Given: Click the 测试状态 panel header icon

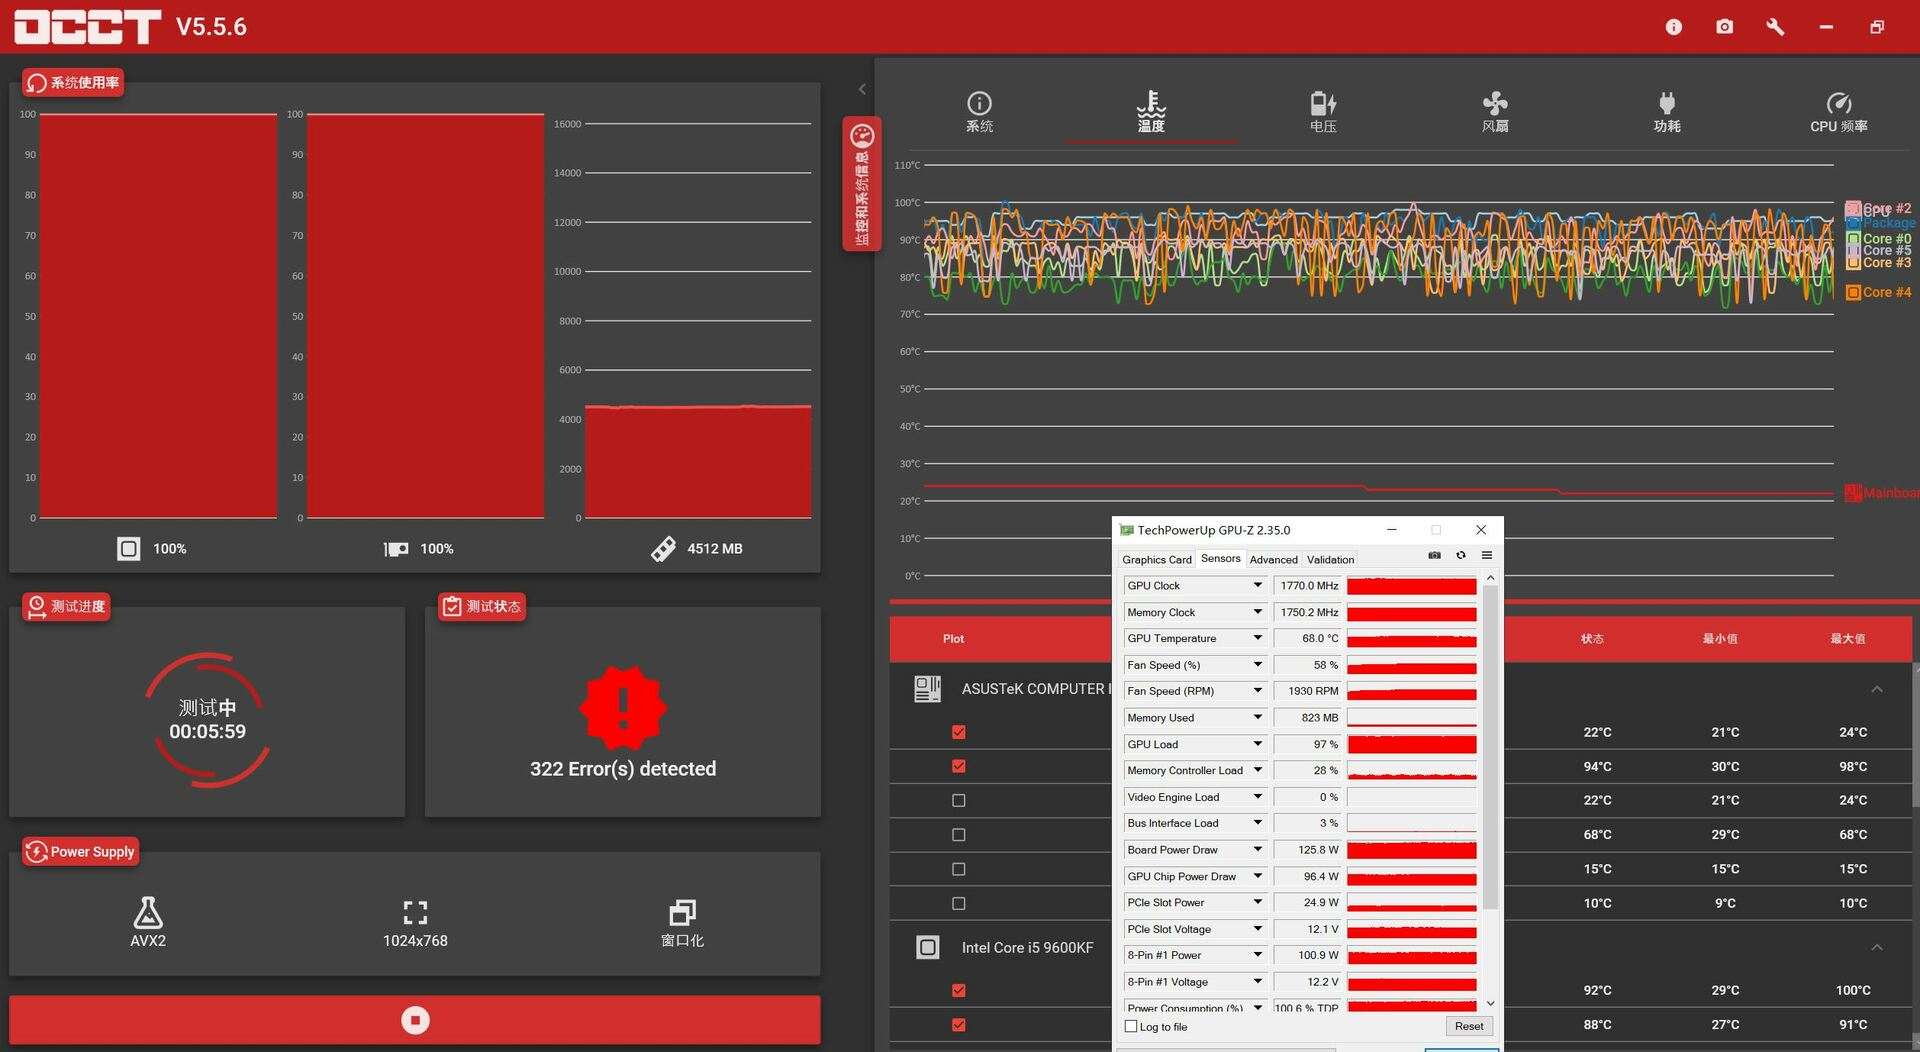Looking at the screenshot, I should click(x=452, y=607).
